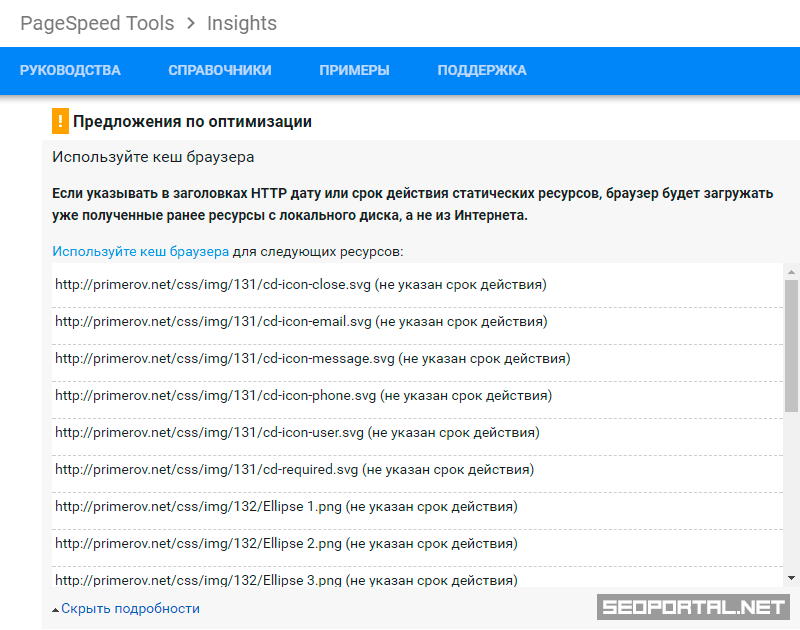Click the scrollbar up arrow

(791, 273)
